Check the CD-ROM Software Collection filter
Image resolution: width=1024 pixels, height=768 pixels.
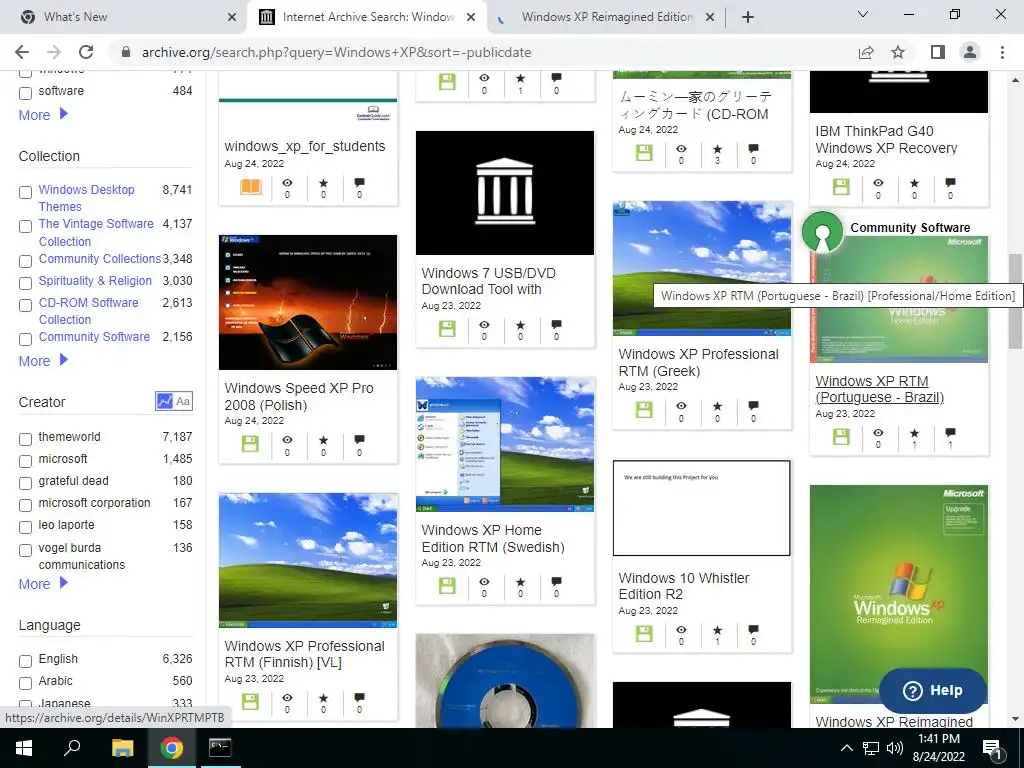click(25, 306)
